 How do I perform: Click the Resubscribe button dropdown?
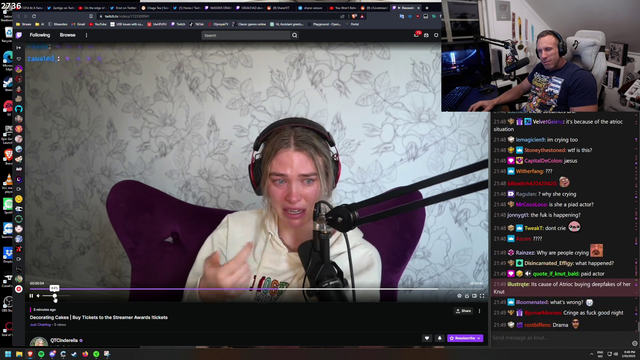pyautogui.click(x=465, y=338)
